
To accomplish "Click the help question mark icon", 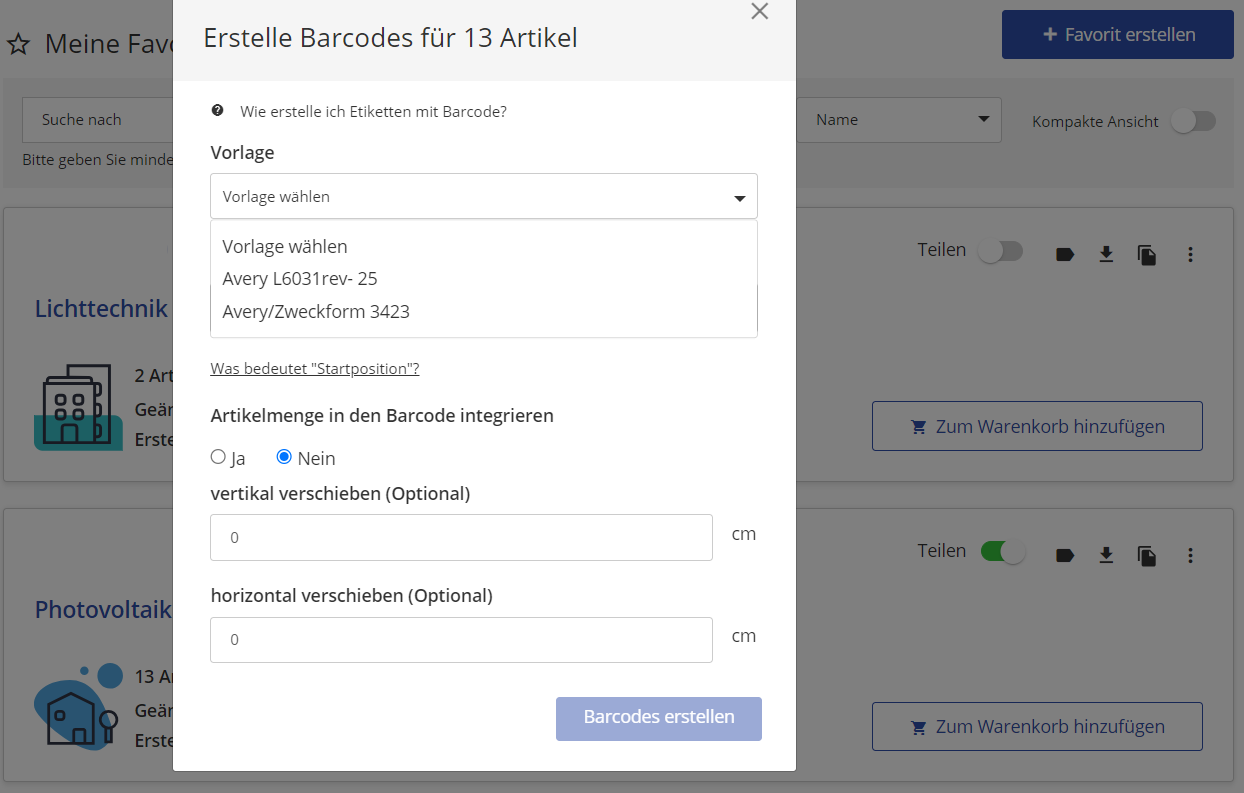I will click(218, 111).
